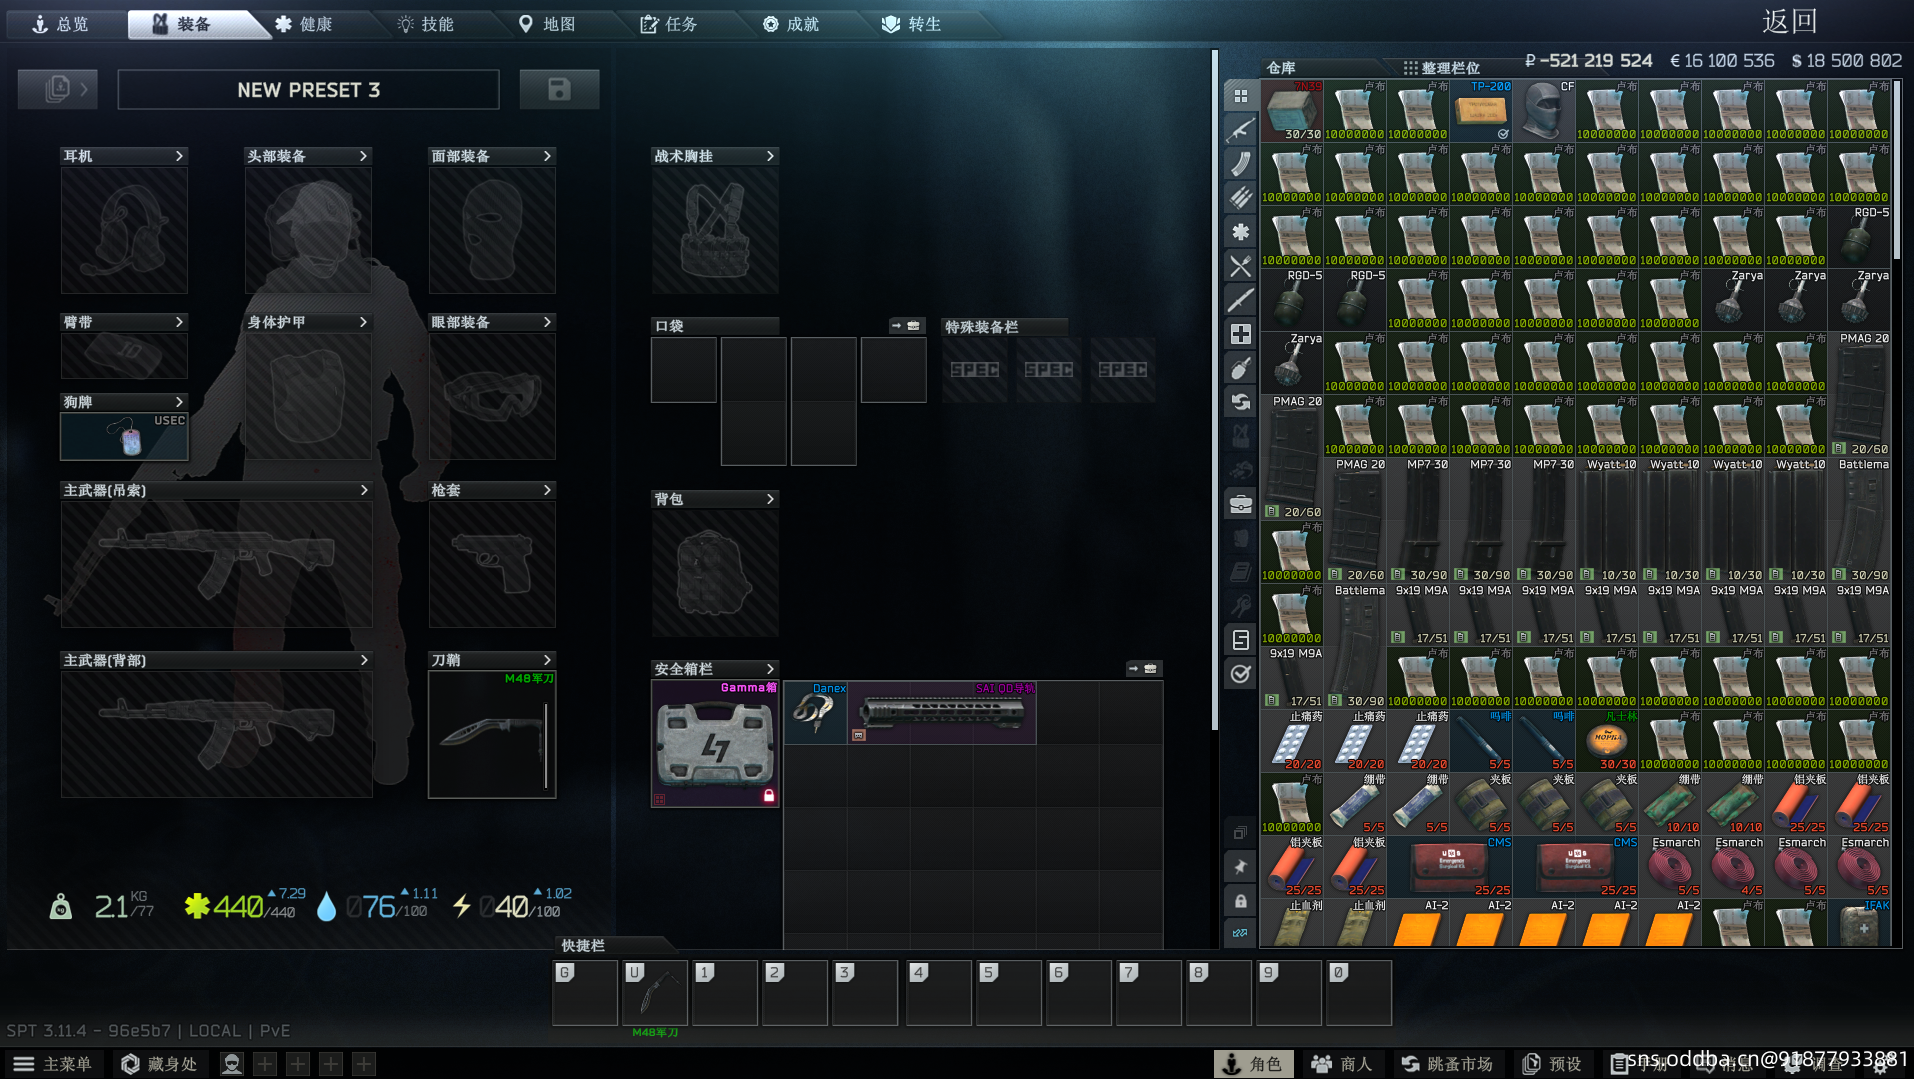Click the briefcase containers filter icon
Viewport: 1914px width, 1079px height.
point(1240,504)
